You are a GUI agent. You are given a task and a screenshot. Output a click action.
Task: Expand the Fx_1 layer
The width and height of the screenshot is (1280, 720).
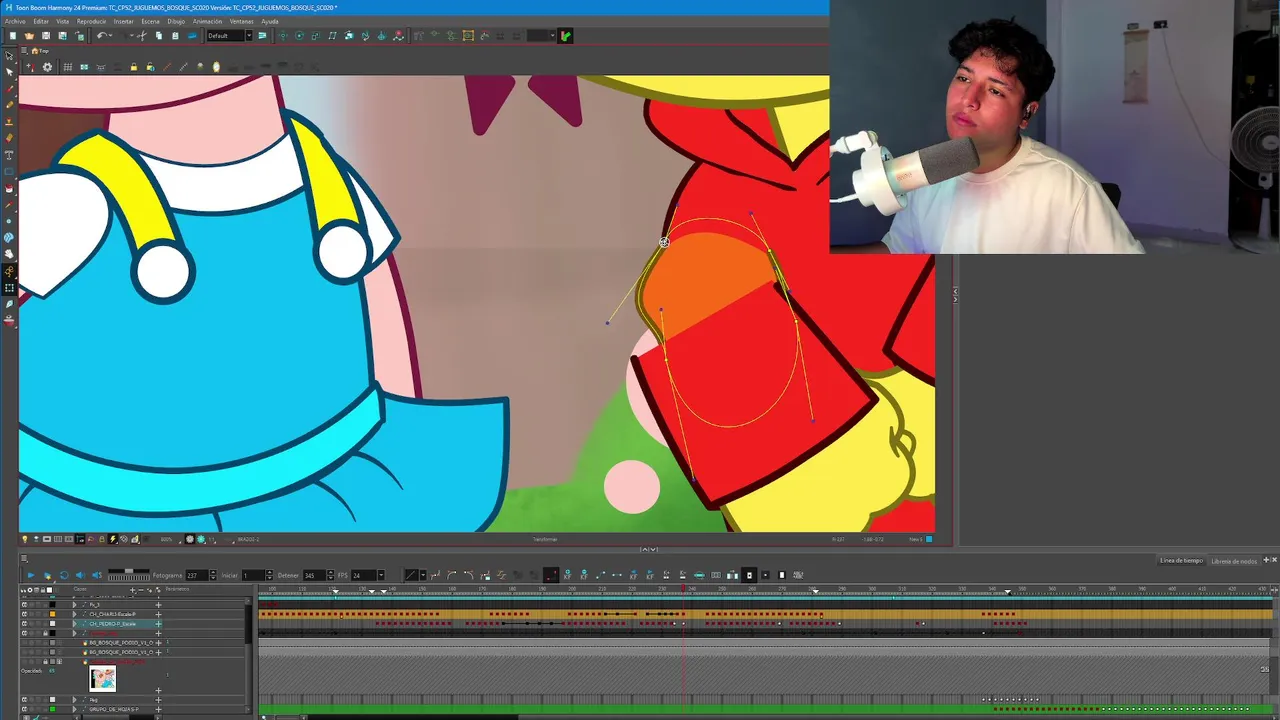74,605
